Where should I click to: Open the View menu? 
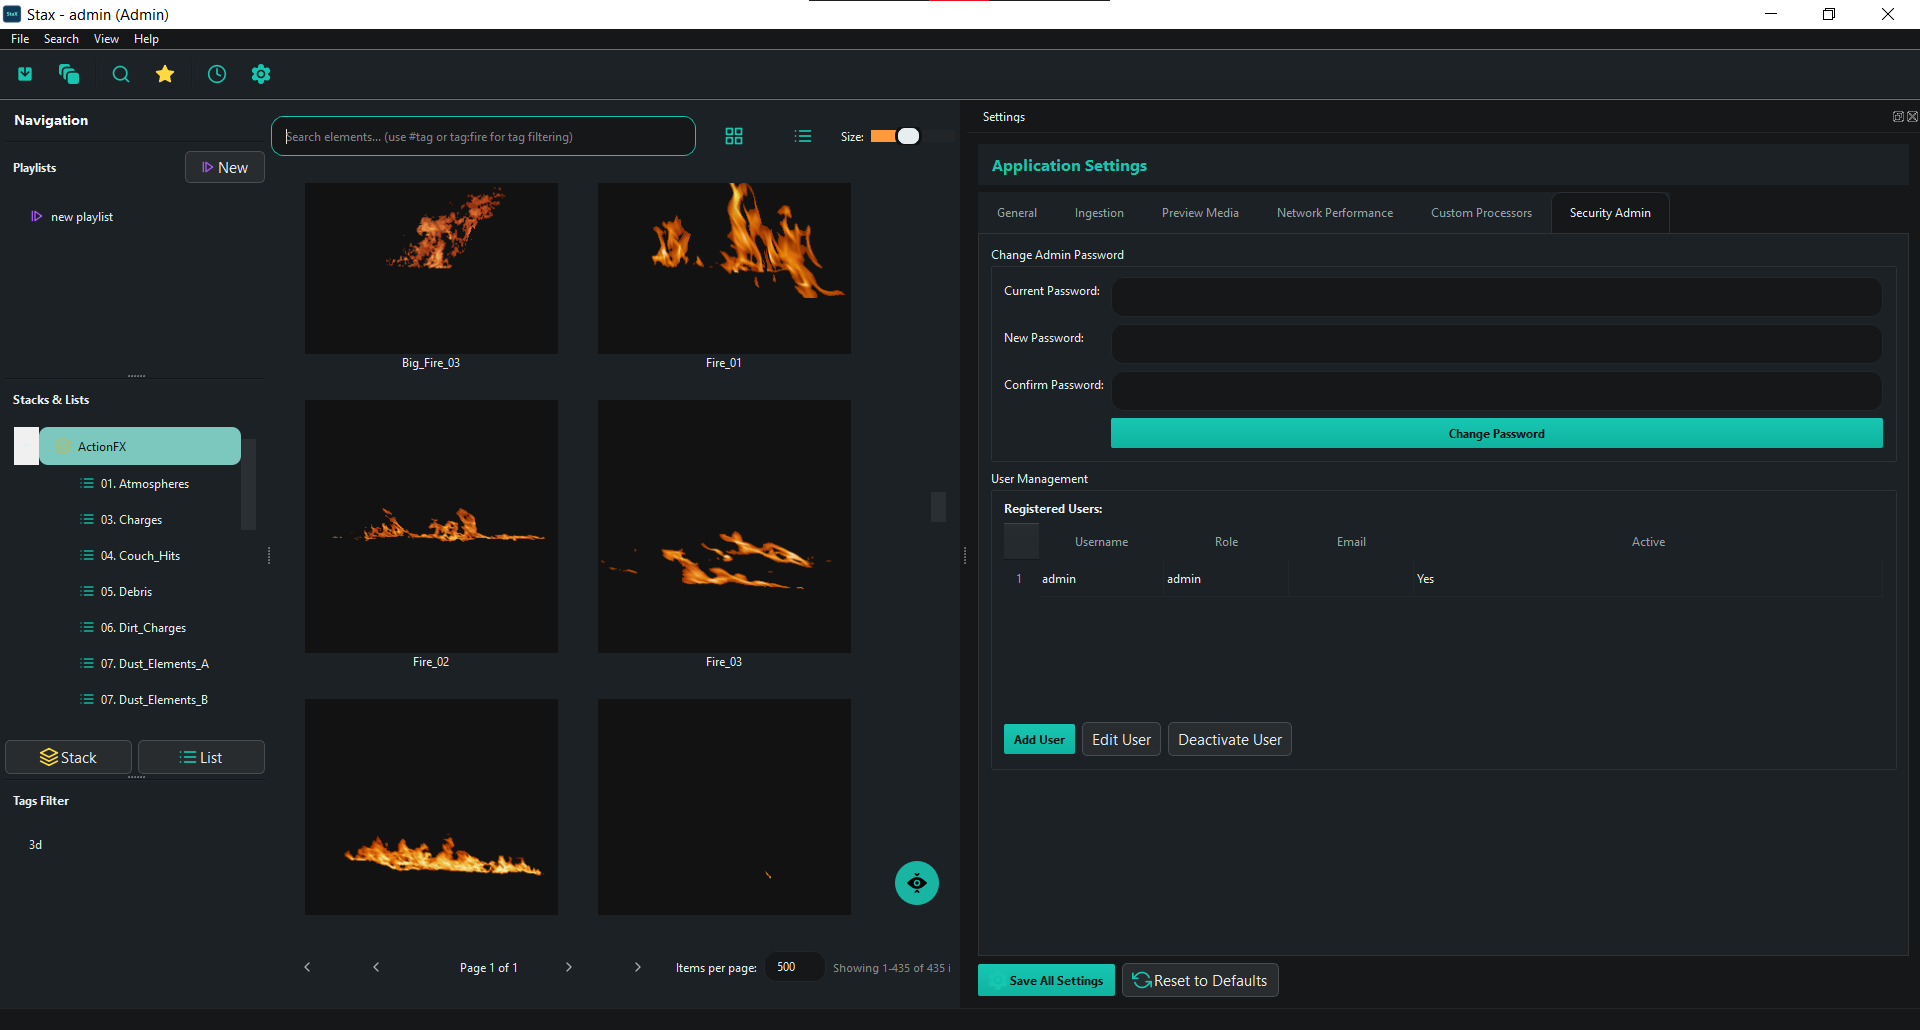pos(106,39)
